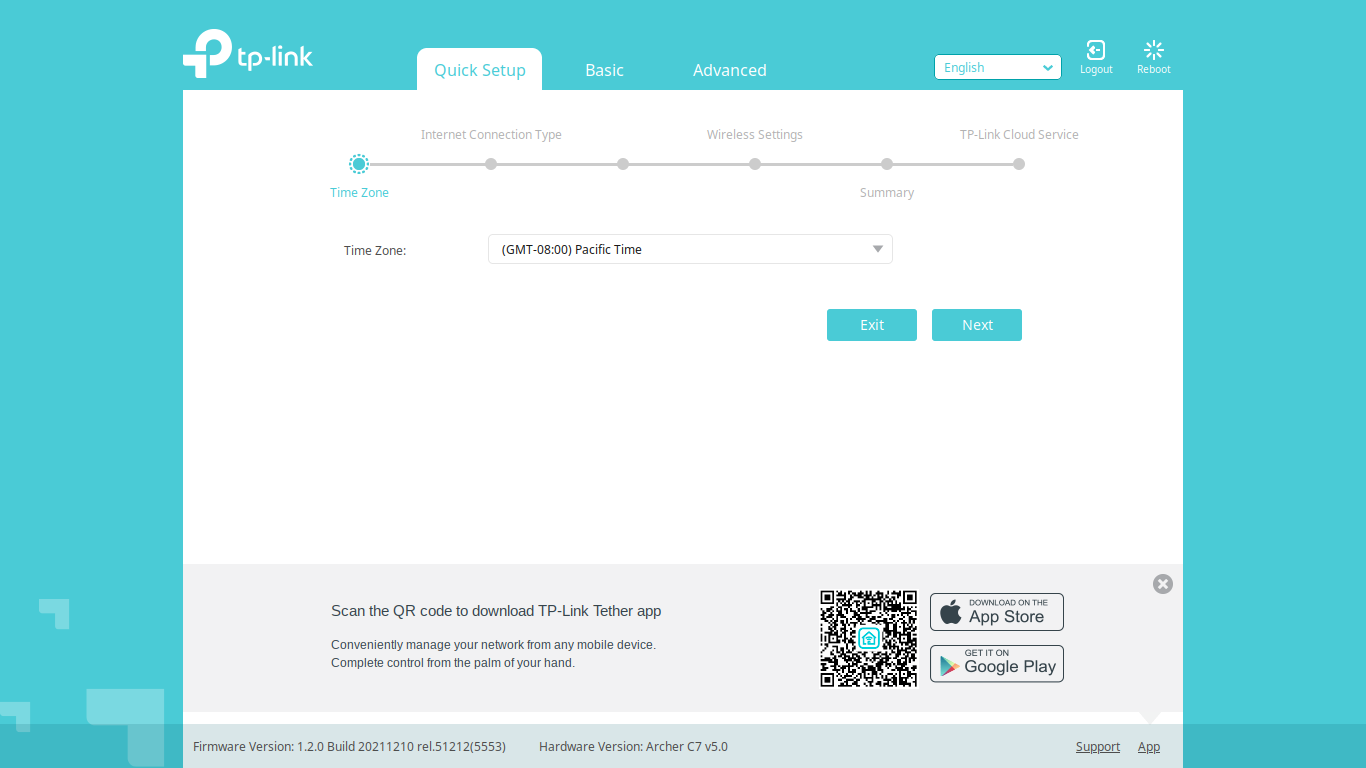Click the Scan the QR code heading
1366x768 pixels.
496,611
